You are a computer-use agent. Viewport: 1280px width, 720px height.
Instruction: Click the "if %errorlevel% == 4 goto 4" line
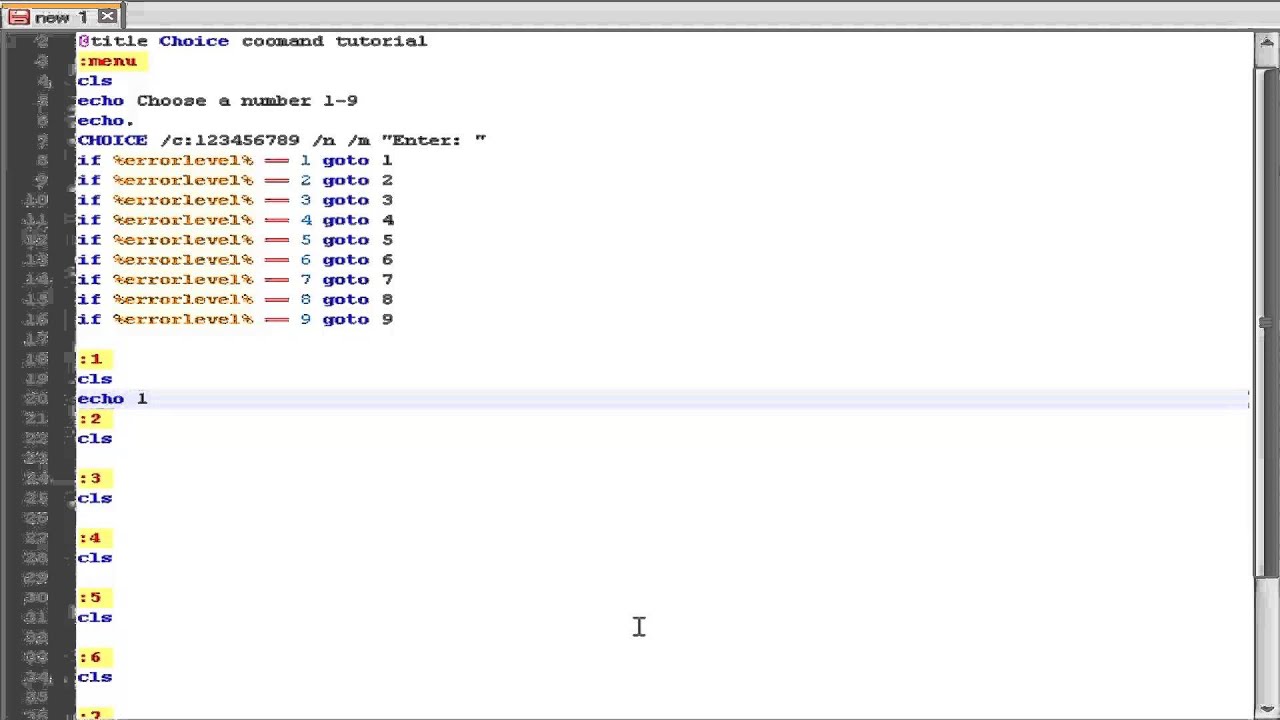coord(235,221)
